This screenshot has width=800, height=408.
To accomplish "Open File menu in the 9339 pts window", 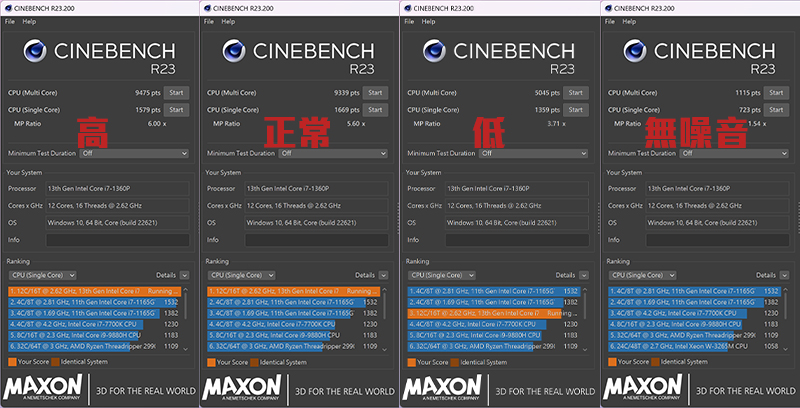I will coord(209,21).
